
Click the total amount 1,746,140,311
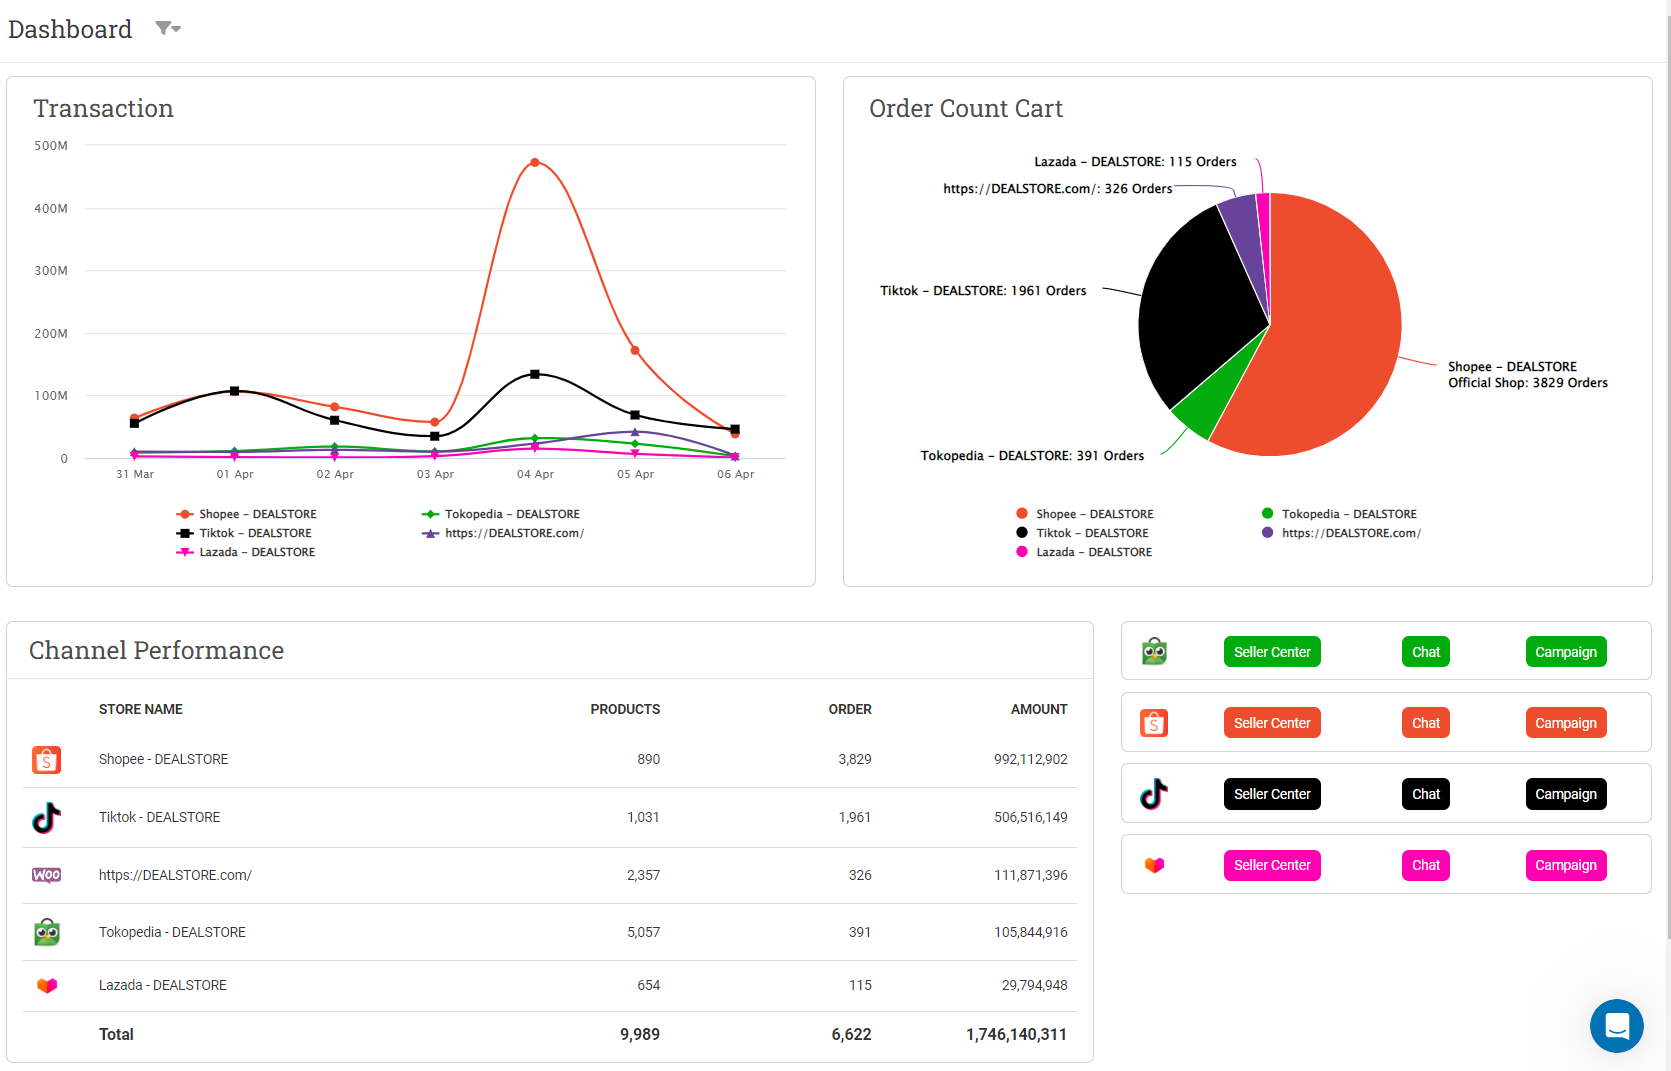pyautogui.click(x=1016, y=1034)
